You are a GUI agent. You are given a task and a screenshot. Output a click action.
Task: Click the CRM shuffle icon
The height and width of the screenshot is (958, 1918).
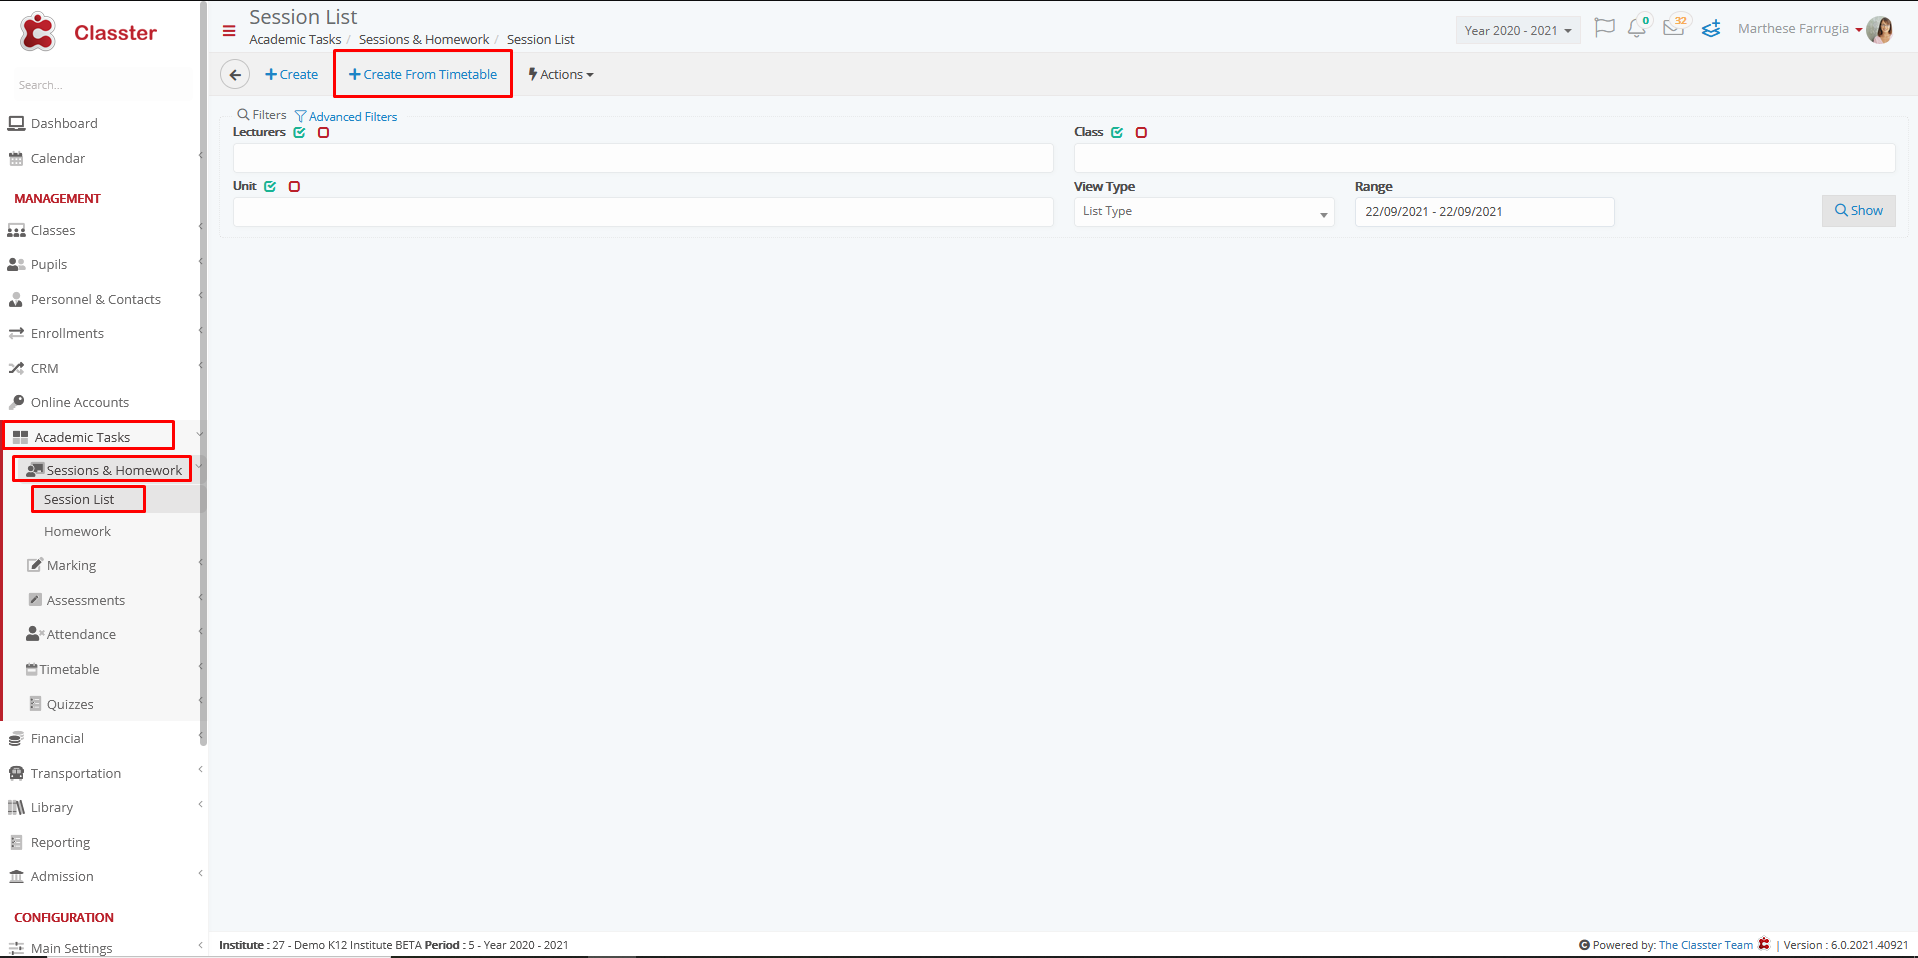point(16,369)
